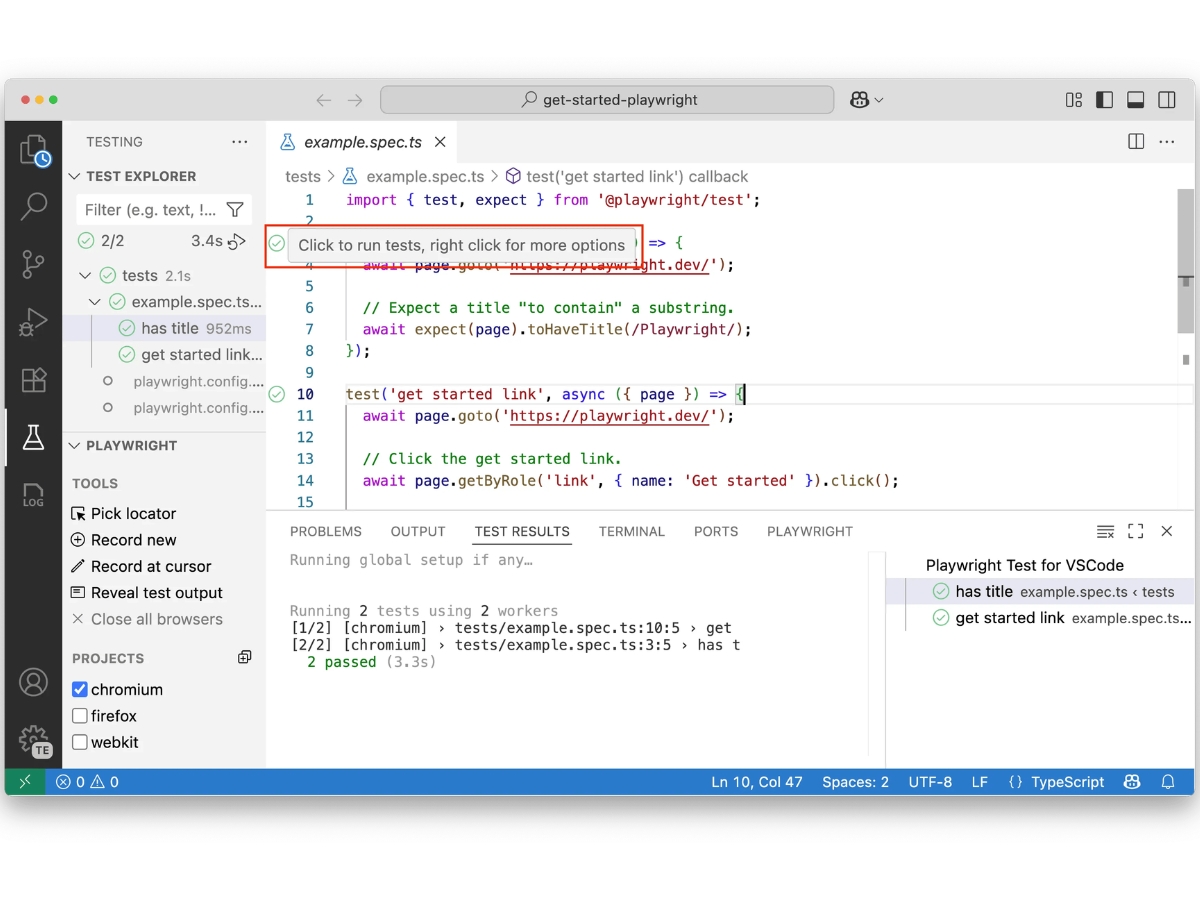Select the TEST RESULTS tab
The width and height of the screenshot is (1200, 900).
point(522,532)
